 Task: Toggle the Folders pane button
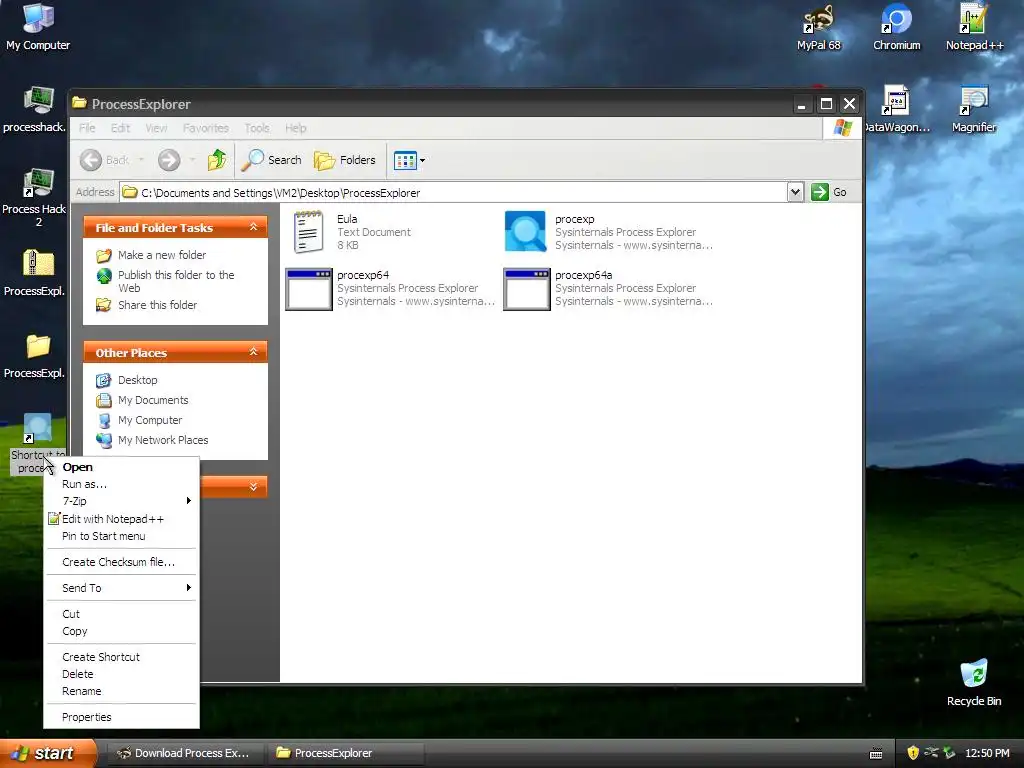click(x=345, y=159)
